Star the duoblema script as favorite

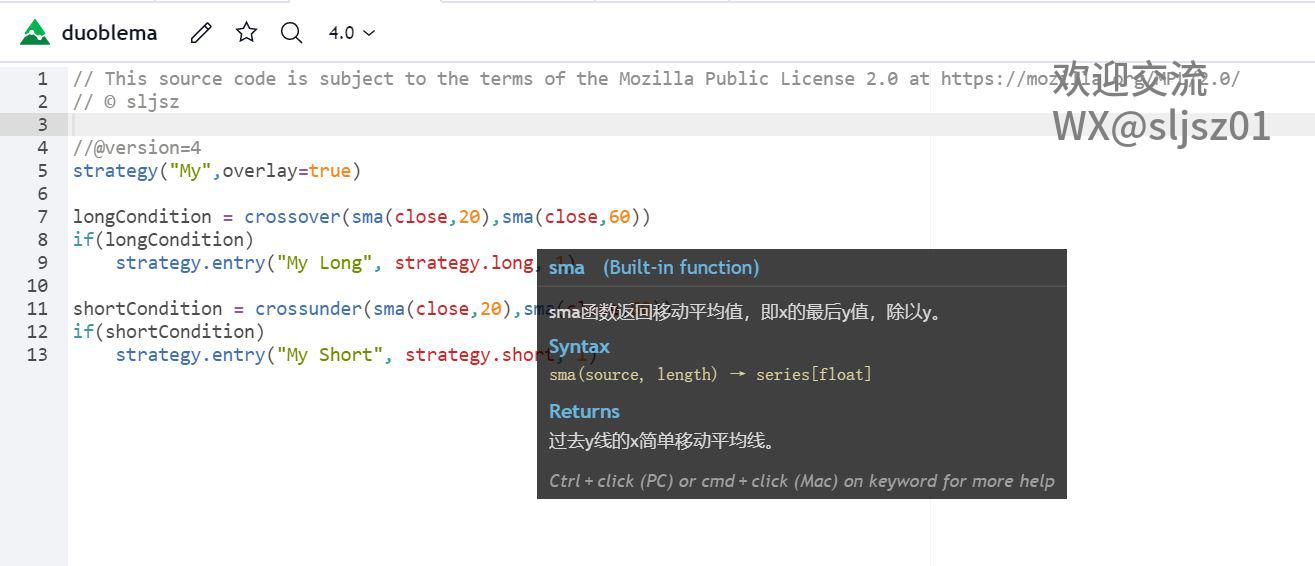pos(246,33)
